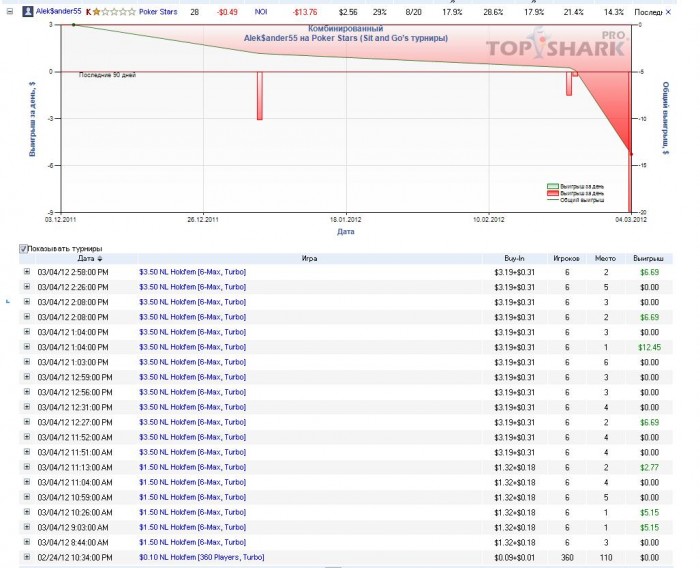This screenshot has height=568, width=700.
Task: Expand the 03/04/12 1:03:00 PM tournament row
Action: click(x=27, y=362)
